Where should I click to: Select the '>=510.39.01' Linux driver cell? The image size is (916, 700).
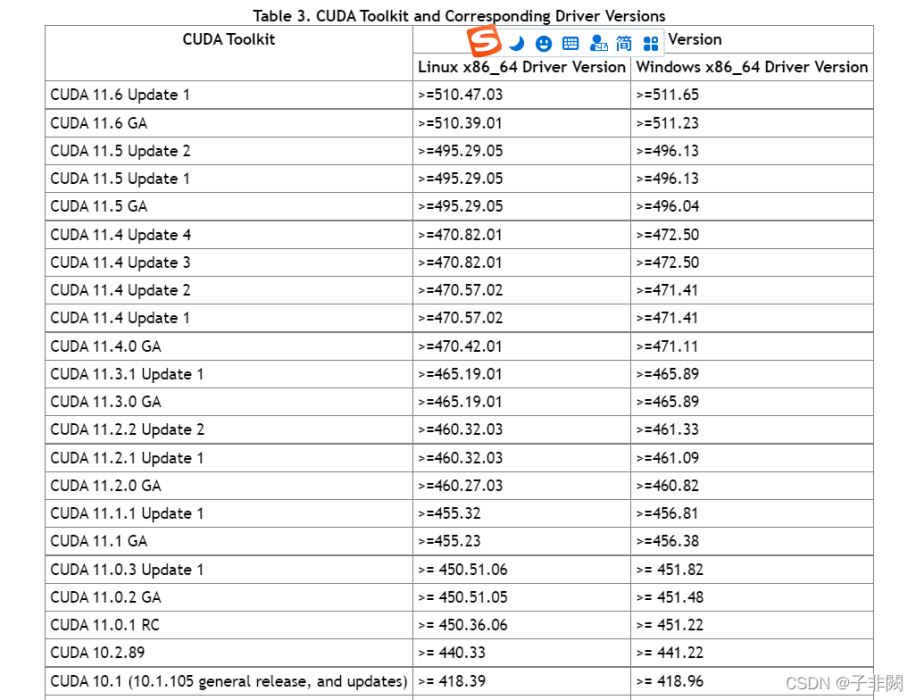click(x=521, y=123)
